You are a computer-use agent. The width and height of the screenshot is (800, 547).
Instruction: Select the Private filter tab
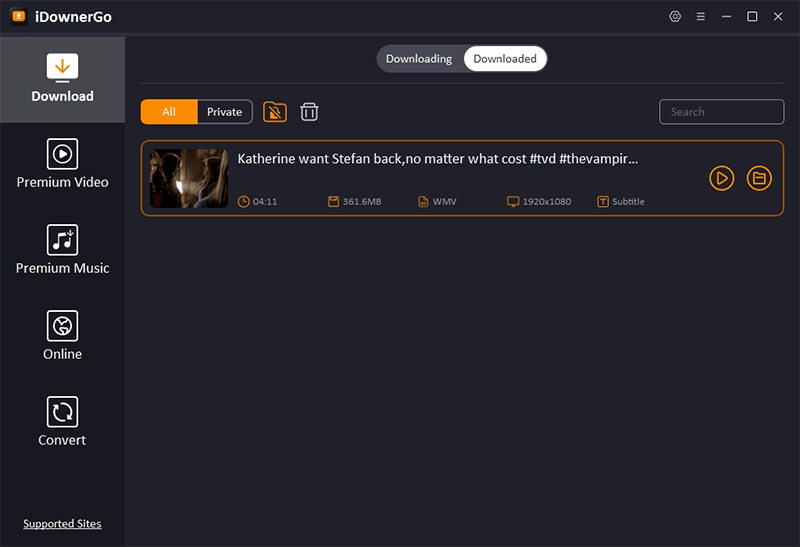224,112
